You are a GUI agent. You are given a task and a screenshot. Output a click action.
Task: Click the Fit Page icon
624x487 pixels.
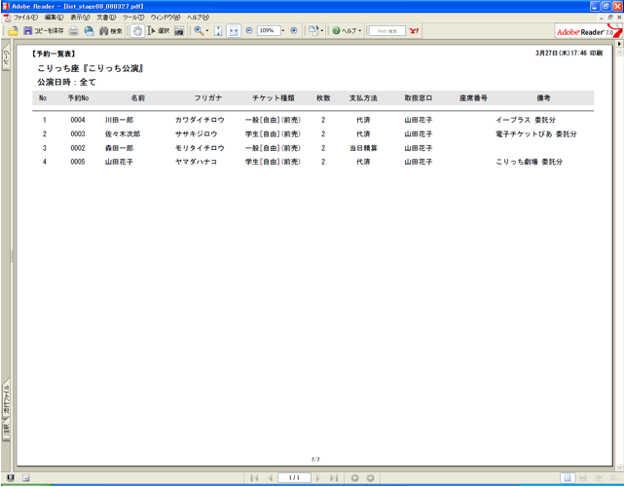(217, 31)
